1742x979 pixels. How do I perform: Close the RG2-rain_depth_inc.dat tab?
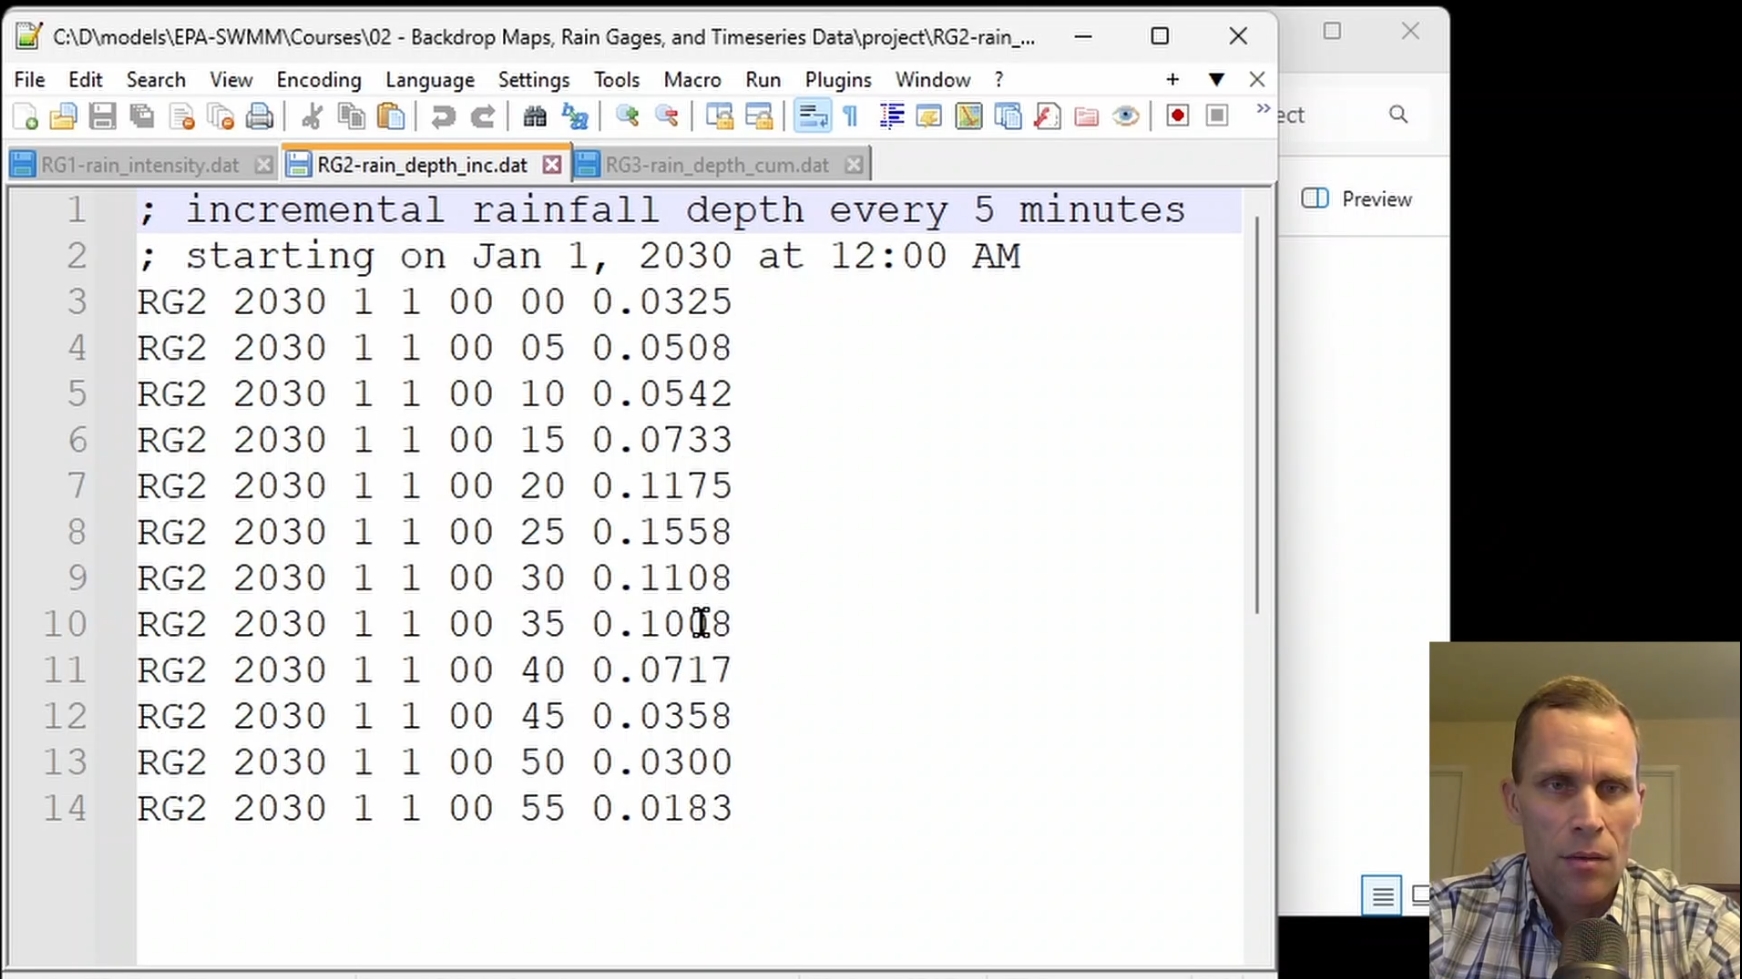[x=552, y=165]
